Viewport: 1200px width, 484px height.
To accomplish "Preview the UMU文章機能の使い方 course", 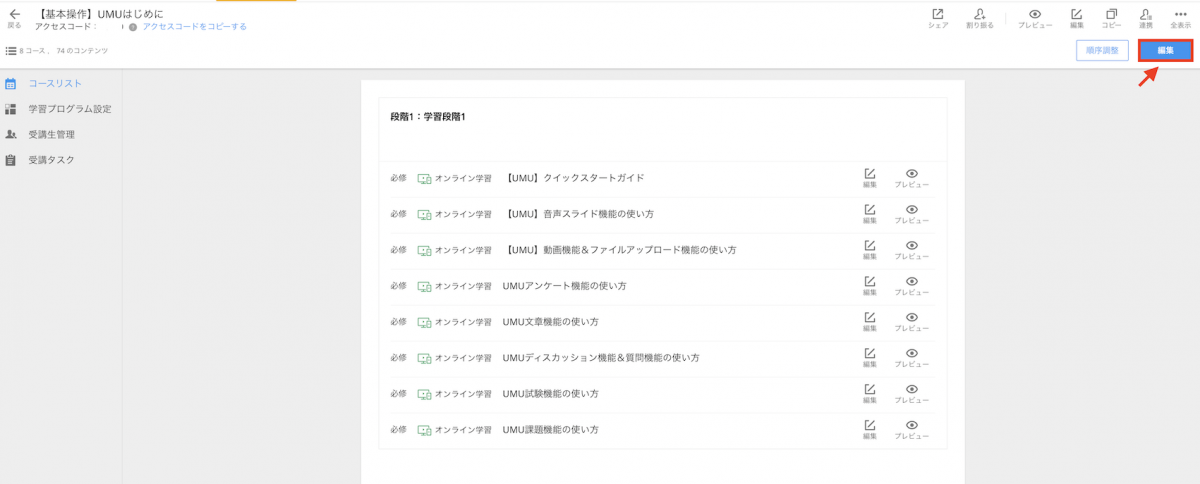I will (911, 322).
